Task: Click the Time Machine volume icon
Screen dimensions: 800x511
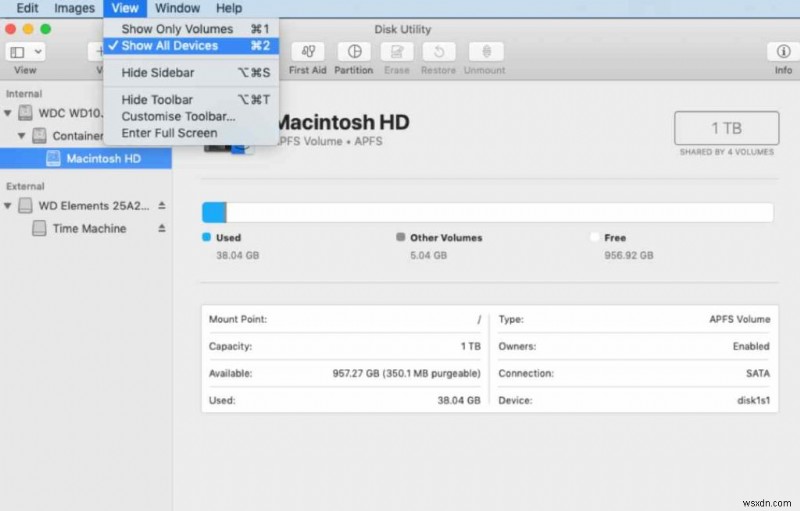Action: click(x=39, y=228)
